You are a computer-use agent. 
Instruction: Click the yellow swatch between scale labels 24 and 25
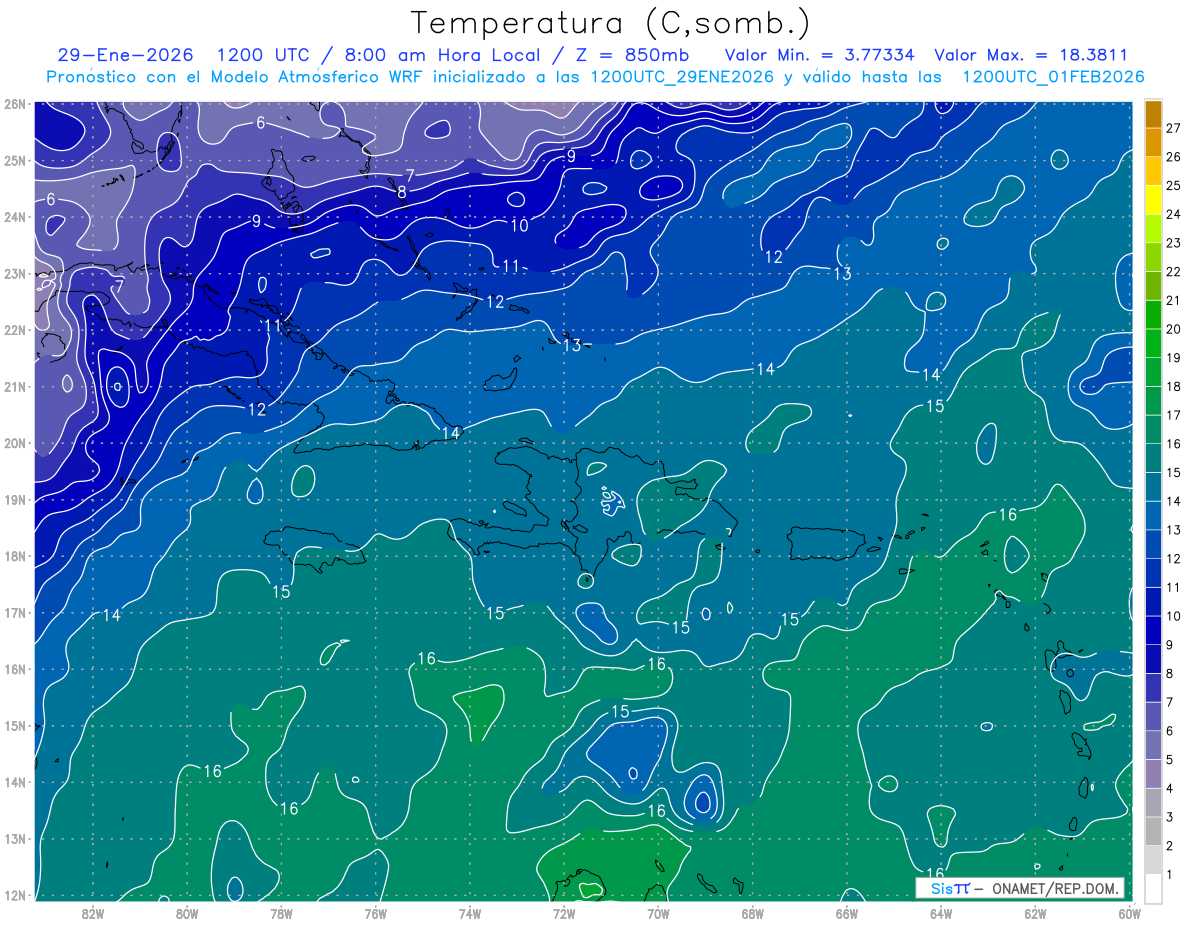point(1154,200)
